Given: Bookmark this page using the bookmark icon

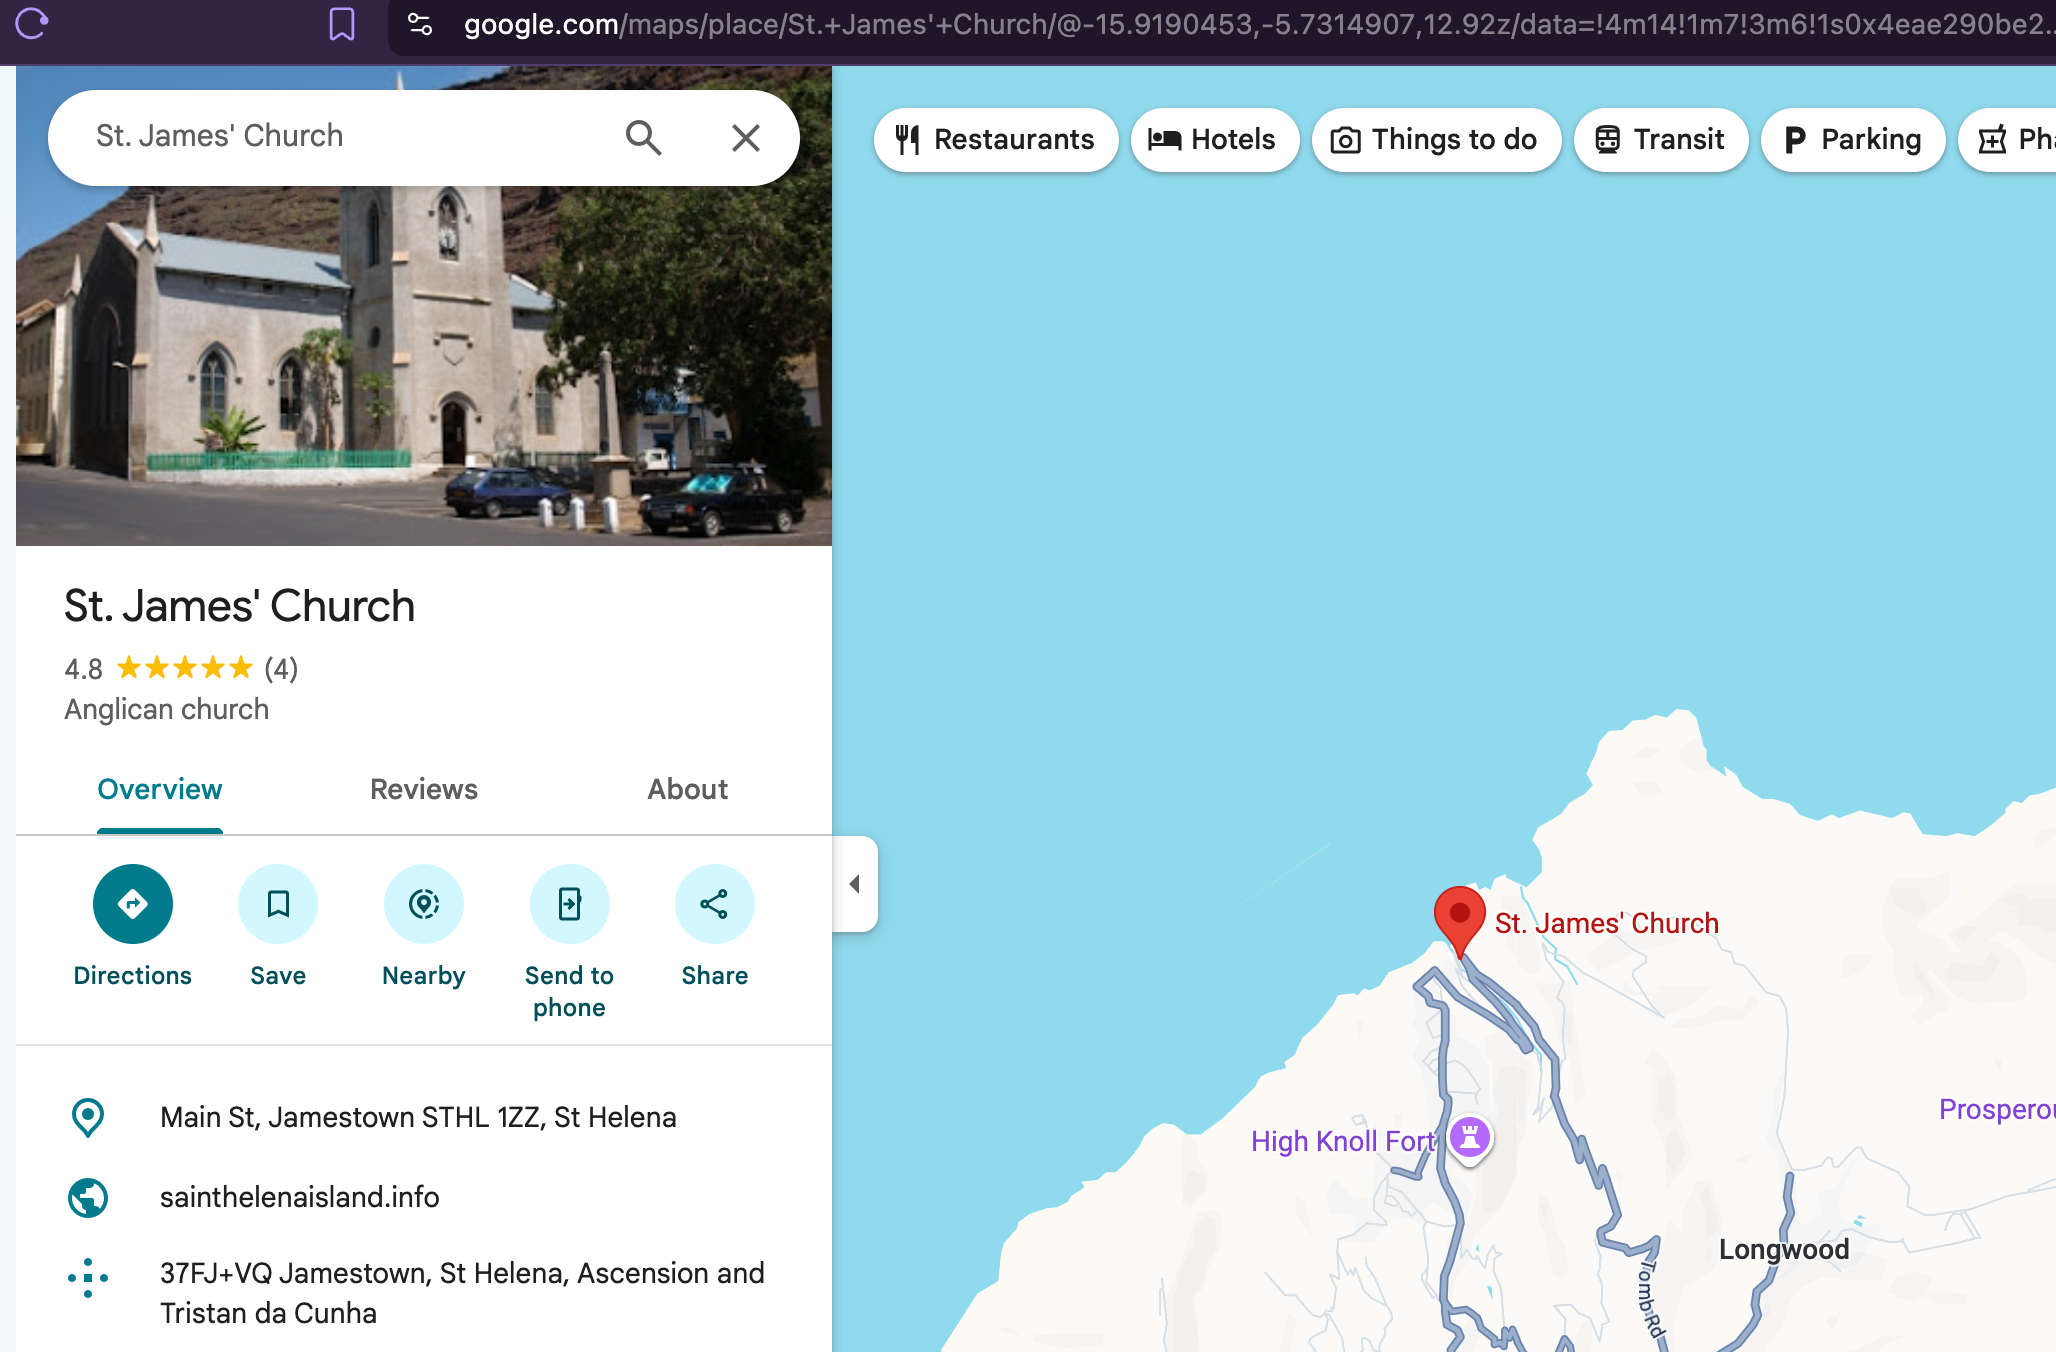Looking at the screenshot, I should click(342, 24).
